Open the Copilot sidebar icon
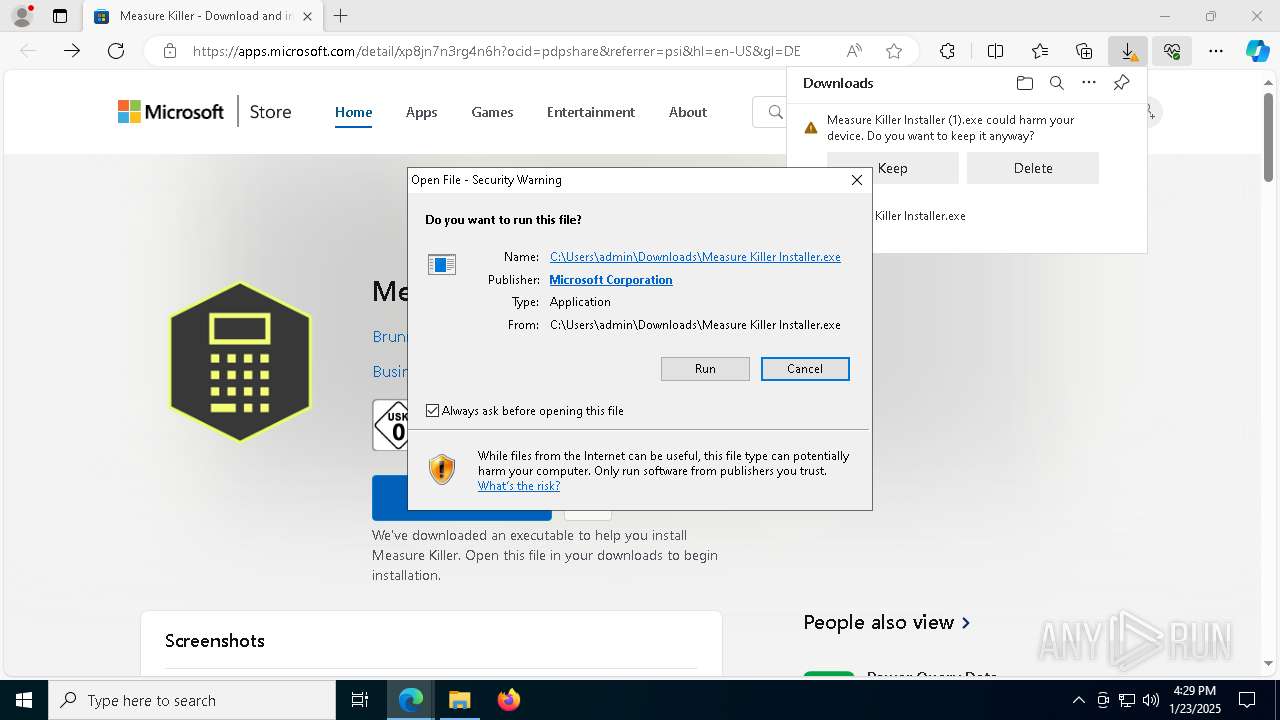 pos(1257,51)
